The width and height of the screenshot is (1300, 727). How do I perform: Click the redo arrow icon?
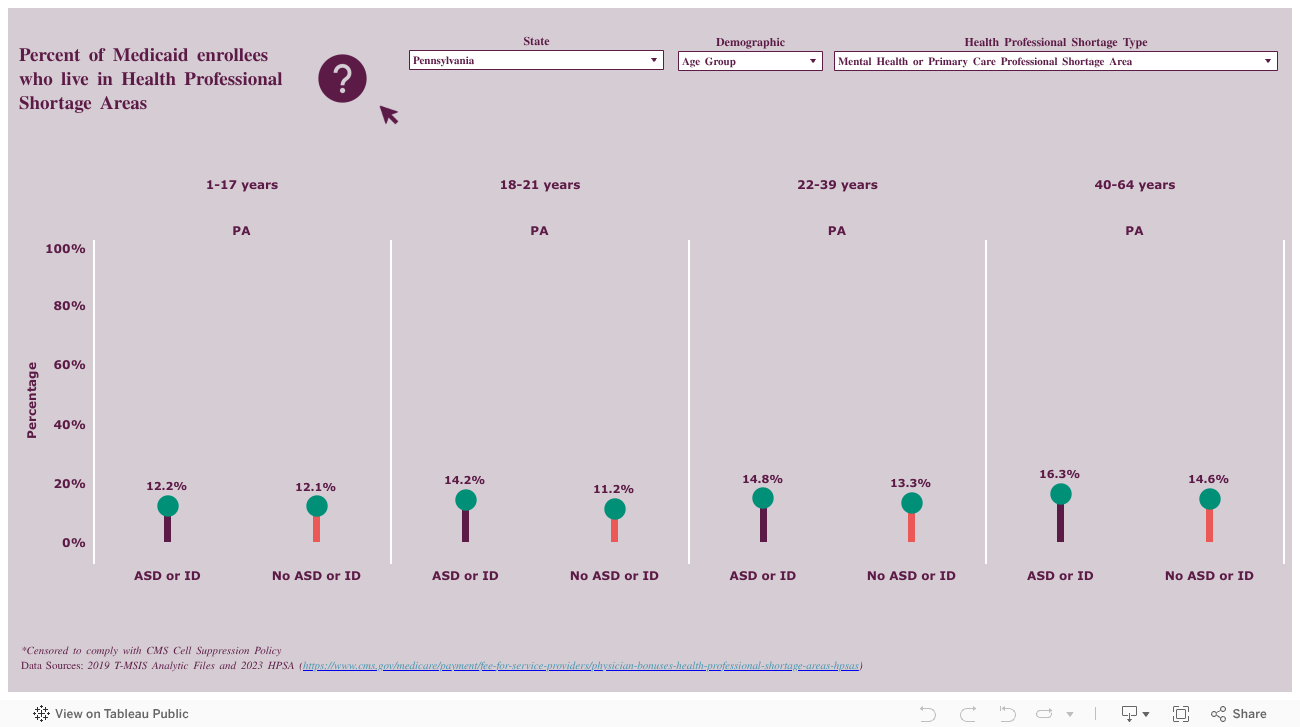click(x=967, y=714)
